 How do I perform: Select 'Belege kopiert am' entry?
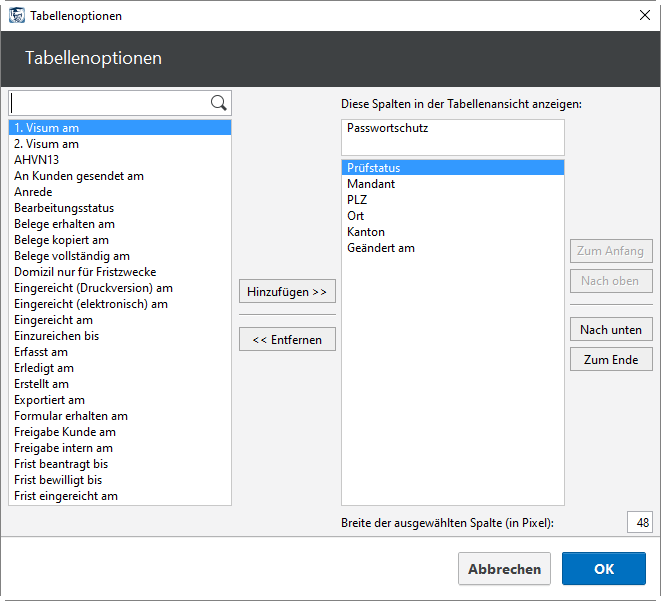[x=120, y=240]
